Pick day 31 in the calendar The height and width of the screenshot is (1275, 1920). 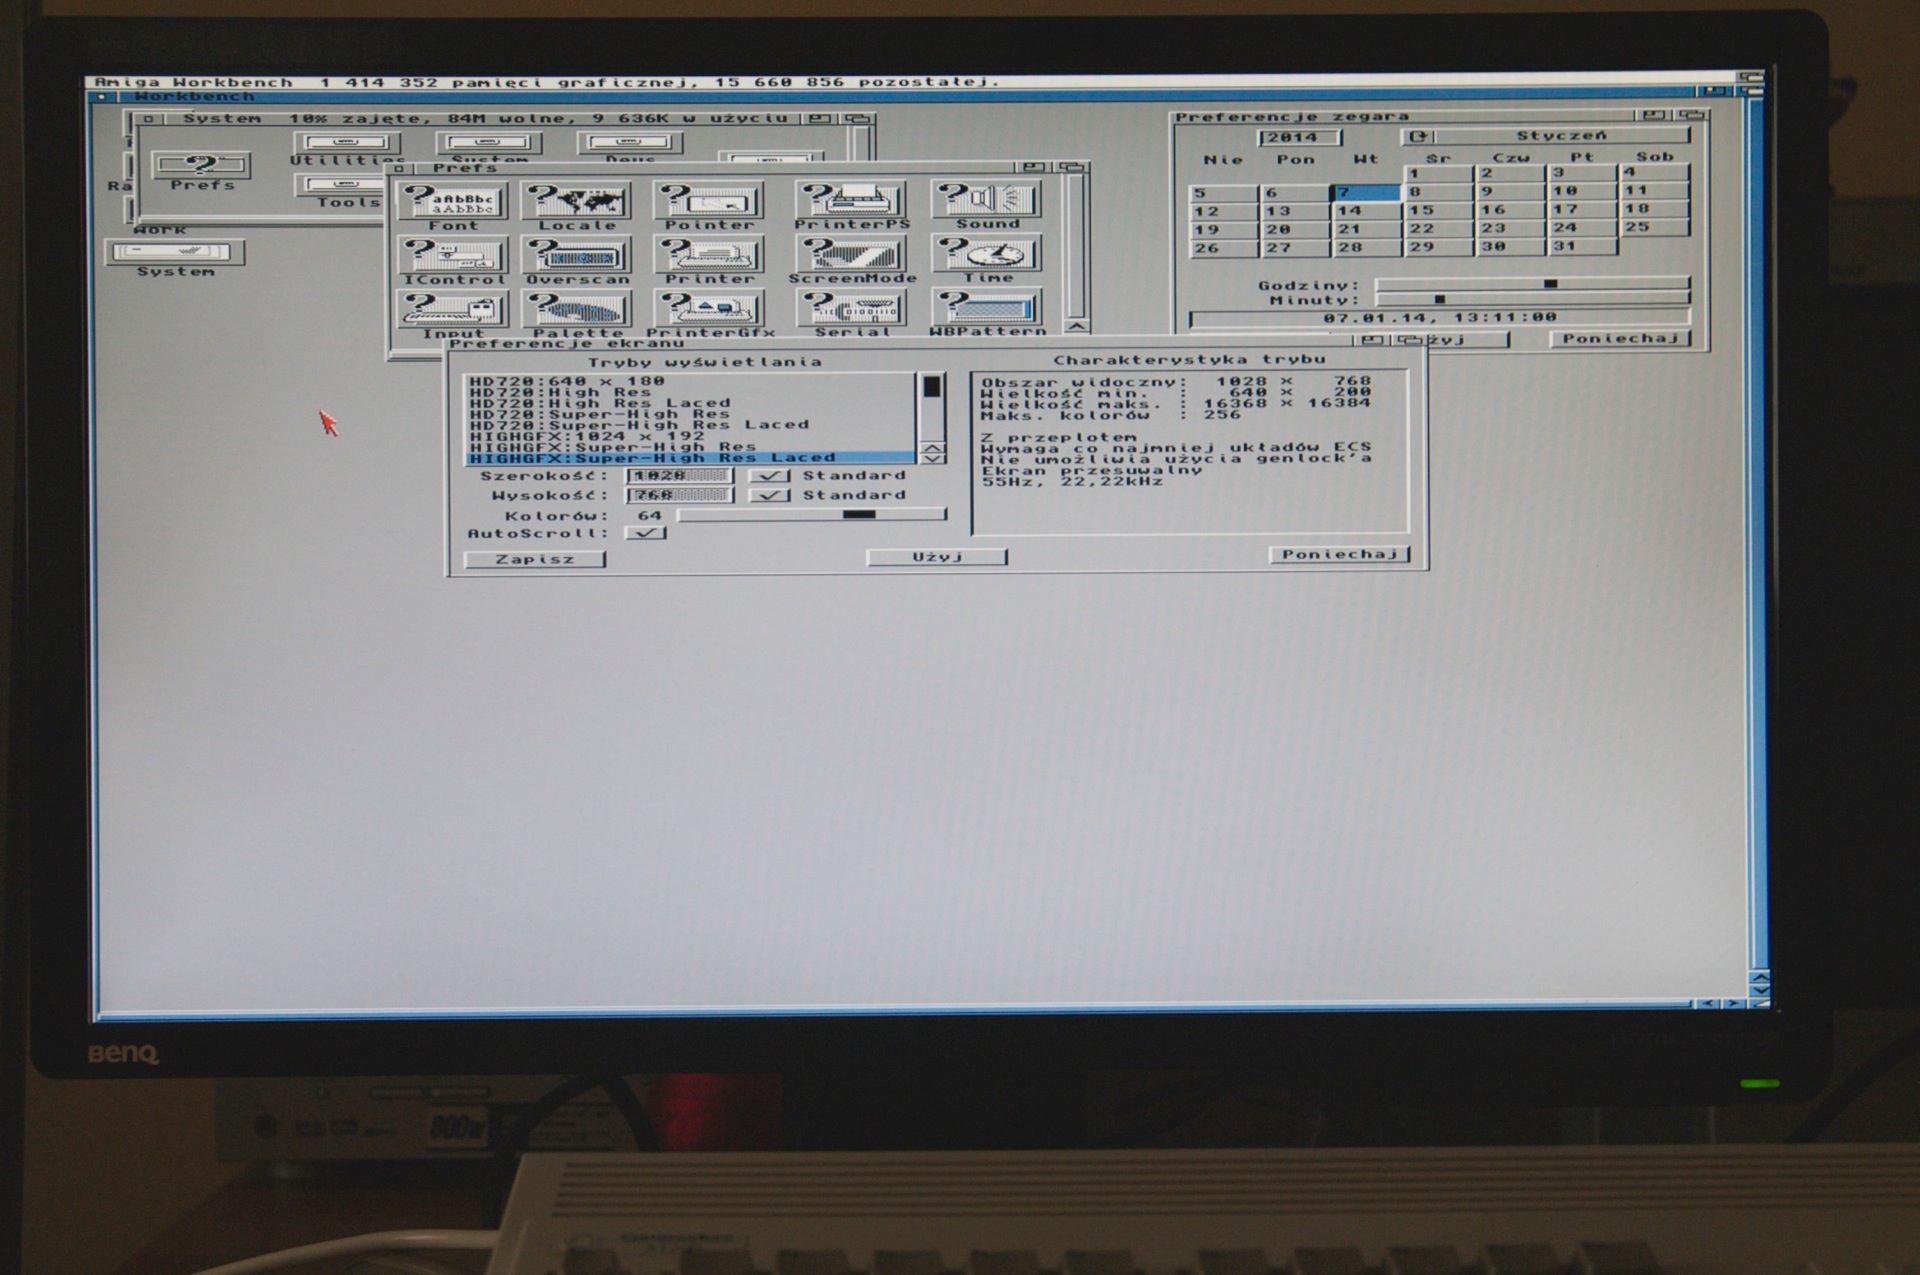[x=1582, y=246]
